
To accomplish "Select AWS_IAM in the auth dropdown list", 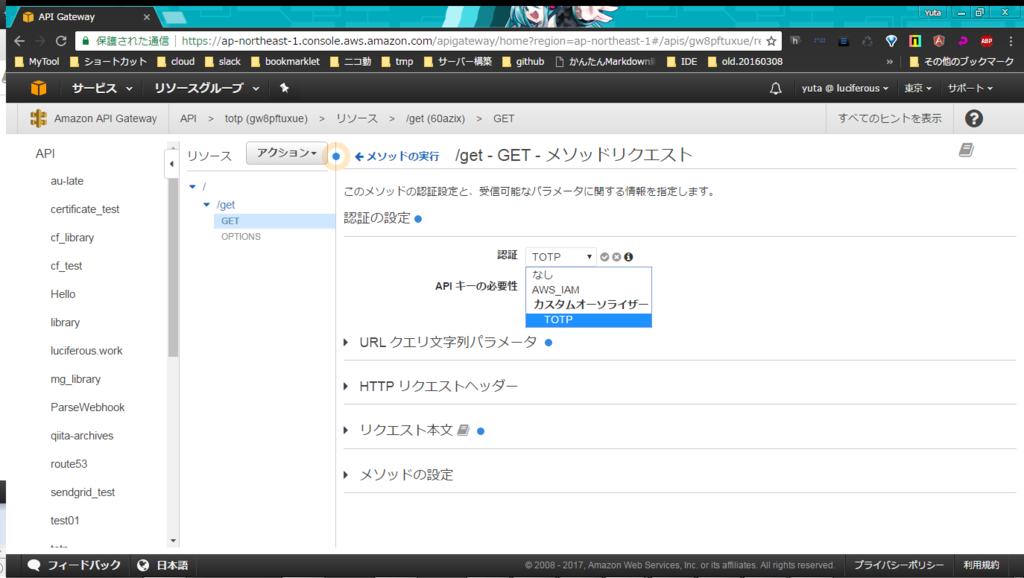I will [x=588, y=290].
